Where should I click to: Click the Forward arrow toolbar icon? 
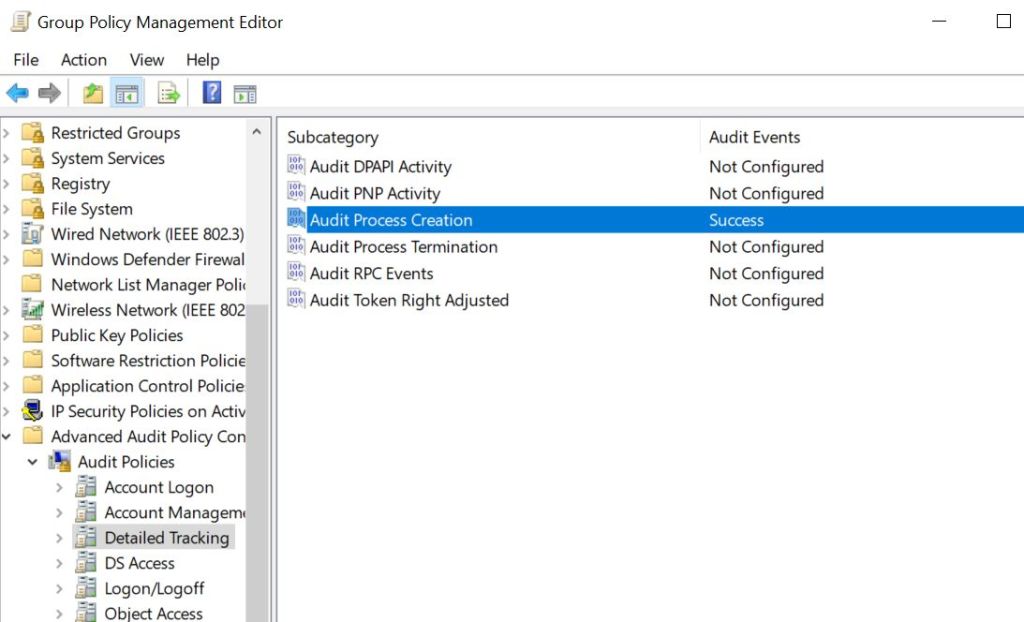[x=49, y=94]
